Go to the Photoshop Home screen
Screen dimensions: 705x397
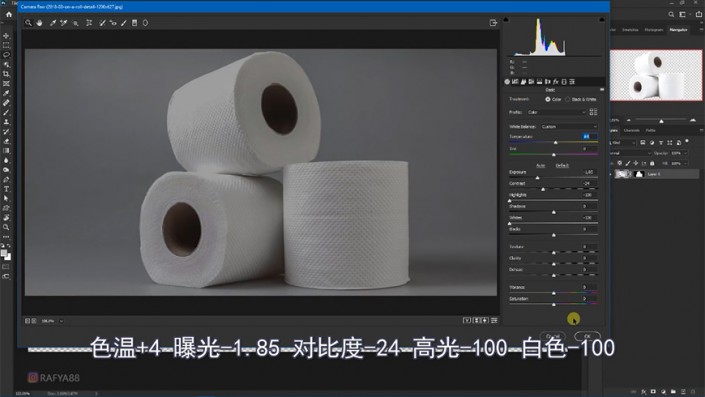coord(9,14)
